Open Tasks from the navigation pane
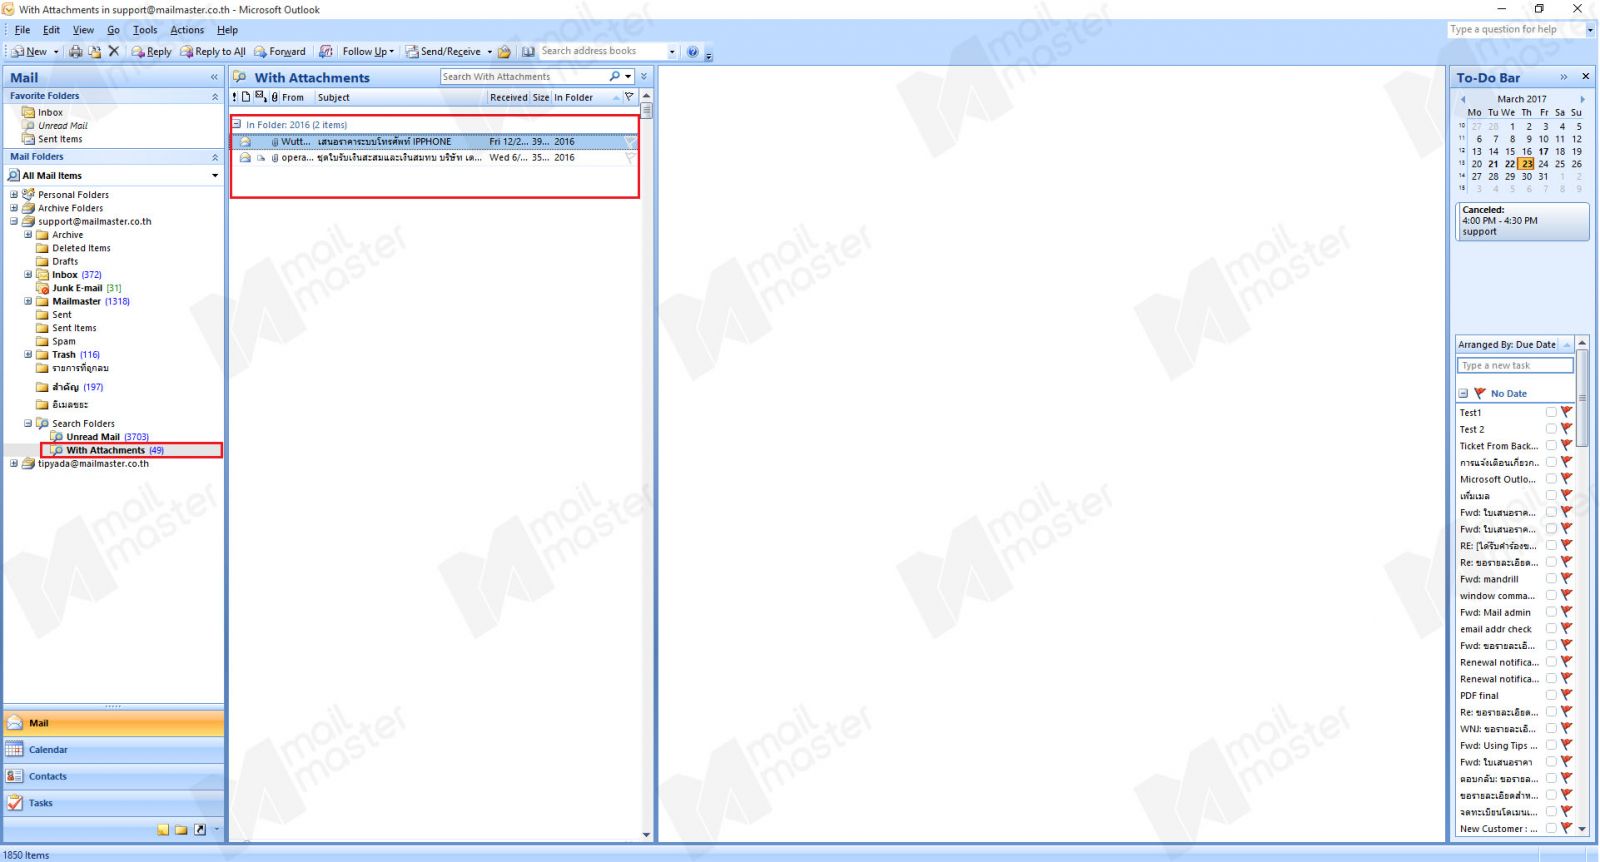This screenshot has height=862, width=1600. [x=114, y=803]
